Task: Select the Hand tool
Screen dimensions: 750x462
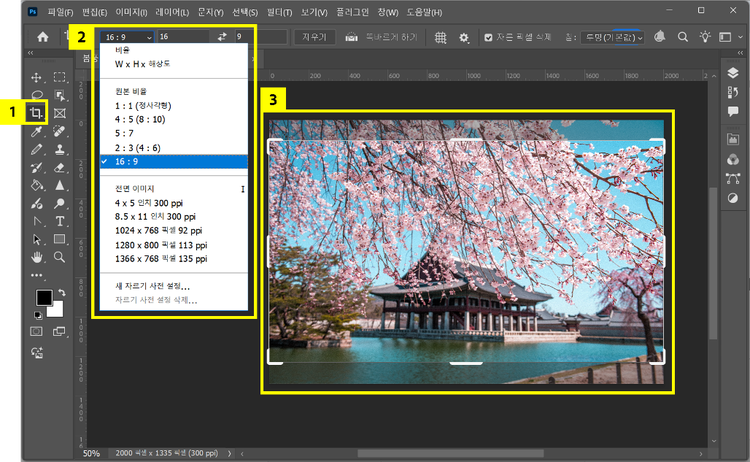Action: click(37, 257)
